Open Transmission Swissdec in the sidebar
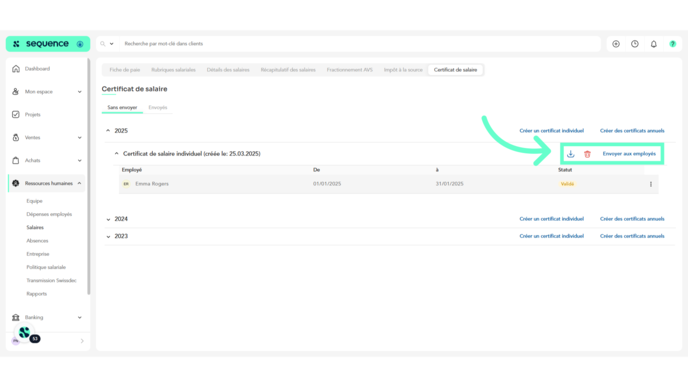 tap(51, 280)
